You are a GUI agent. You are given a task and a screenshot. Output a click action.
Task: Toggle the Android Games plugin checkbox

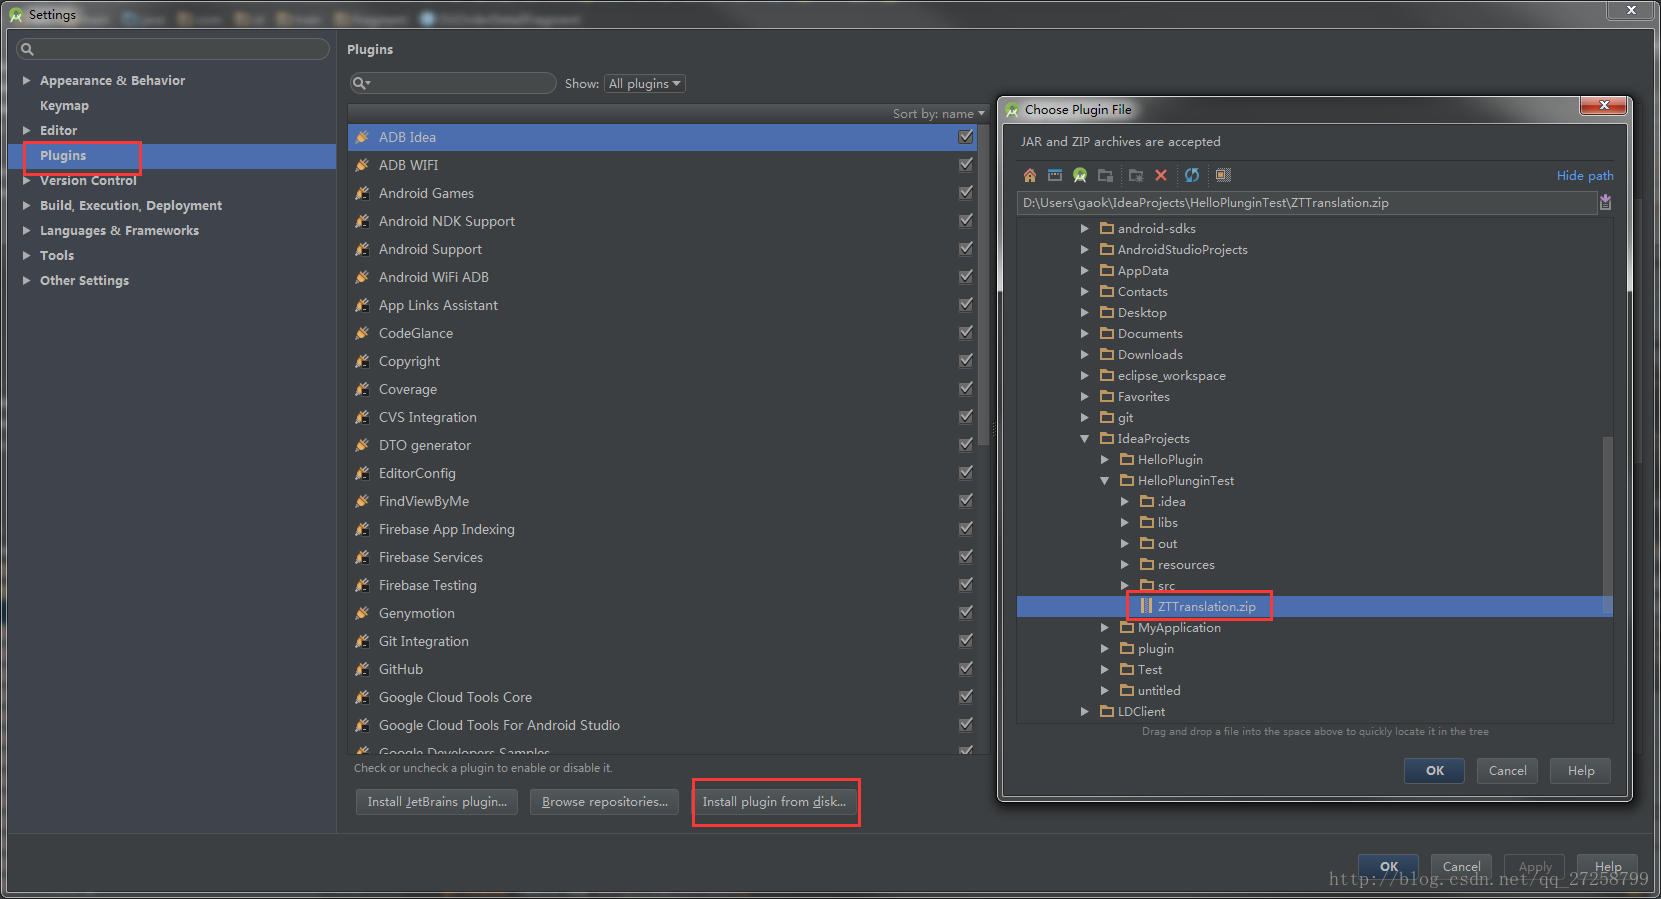click(966, 193)
